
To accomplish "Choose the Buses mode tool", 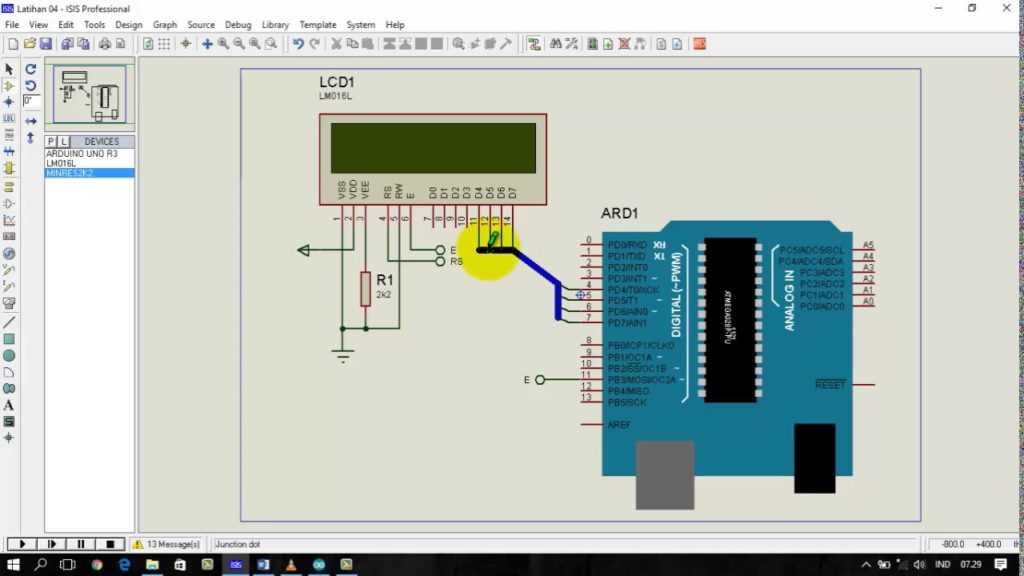I will tap(9, 151).
